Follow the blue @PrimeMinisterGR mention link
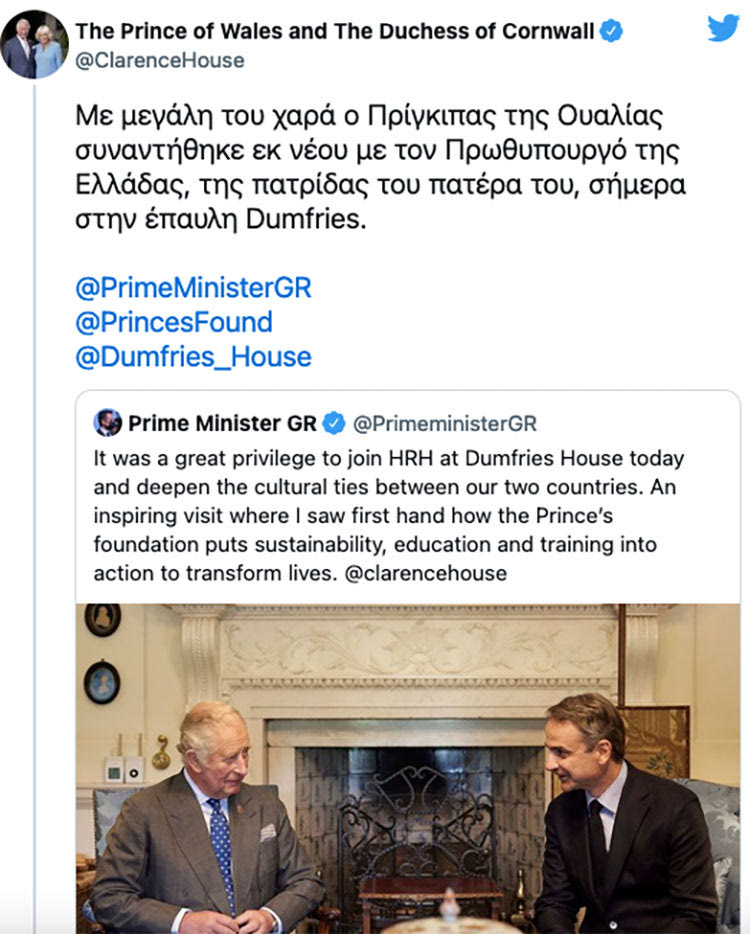 click(193, 288)
